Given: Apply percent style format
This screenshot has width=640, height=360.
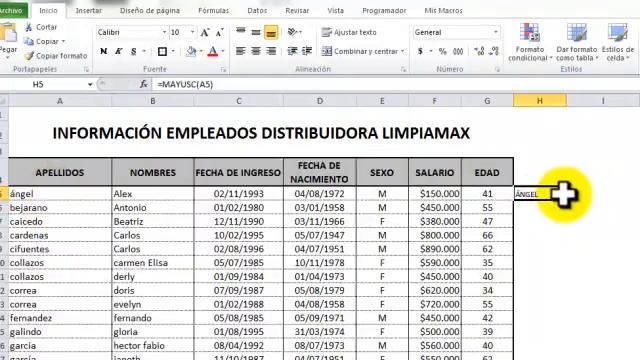Looking at the screenshot, I should [442, 51].
